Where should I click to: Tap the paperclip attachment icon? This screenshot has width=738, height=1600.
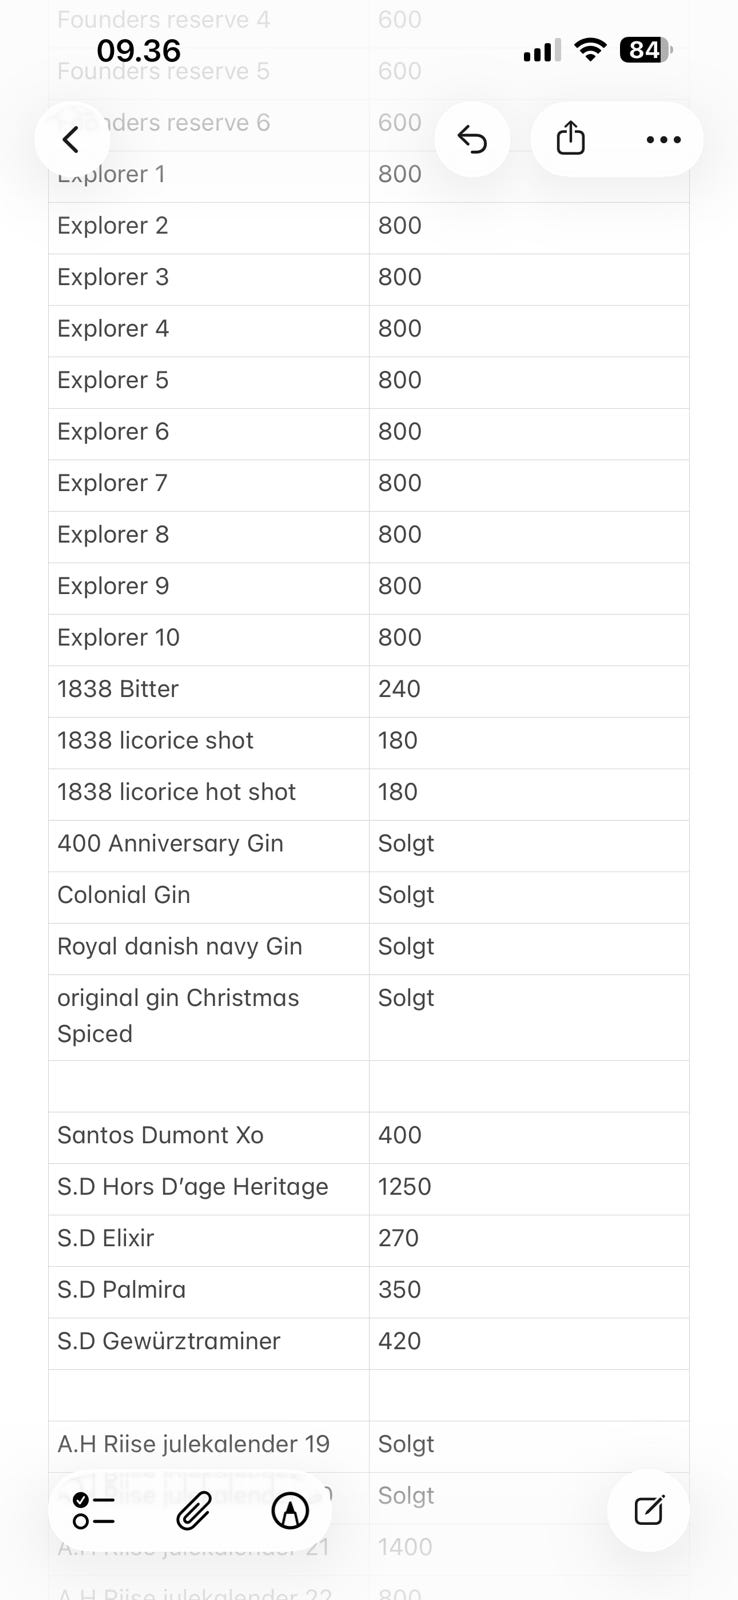193,1510
